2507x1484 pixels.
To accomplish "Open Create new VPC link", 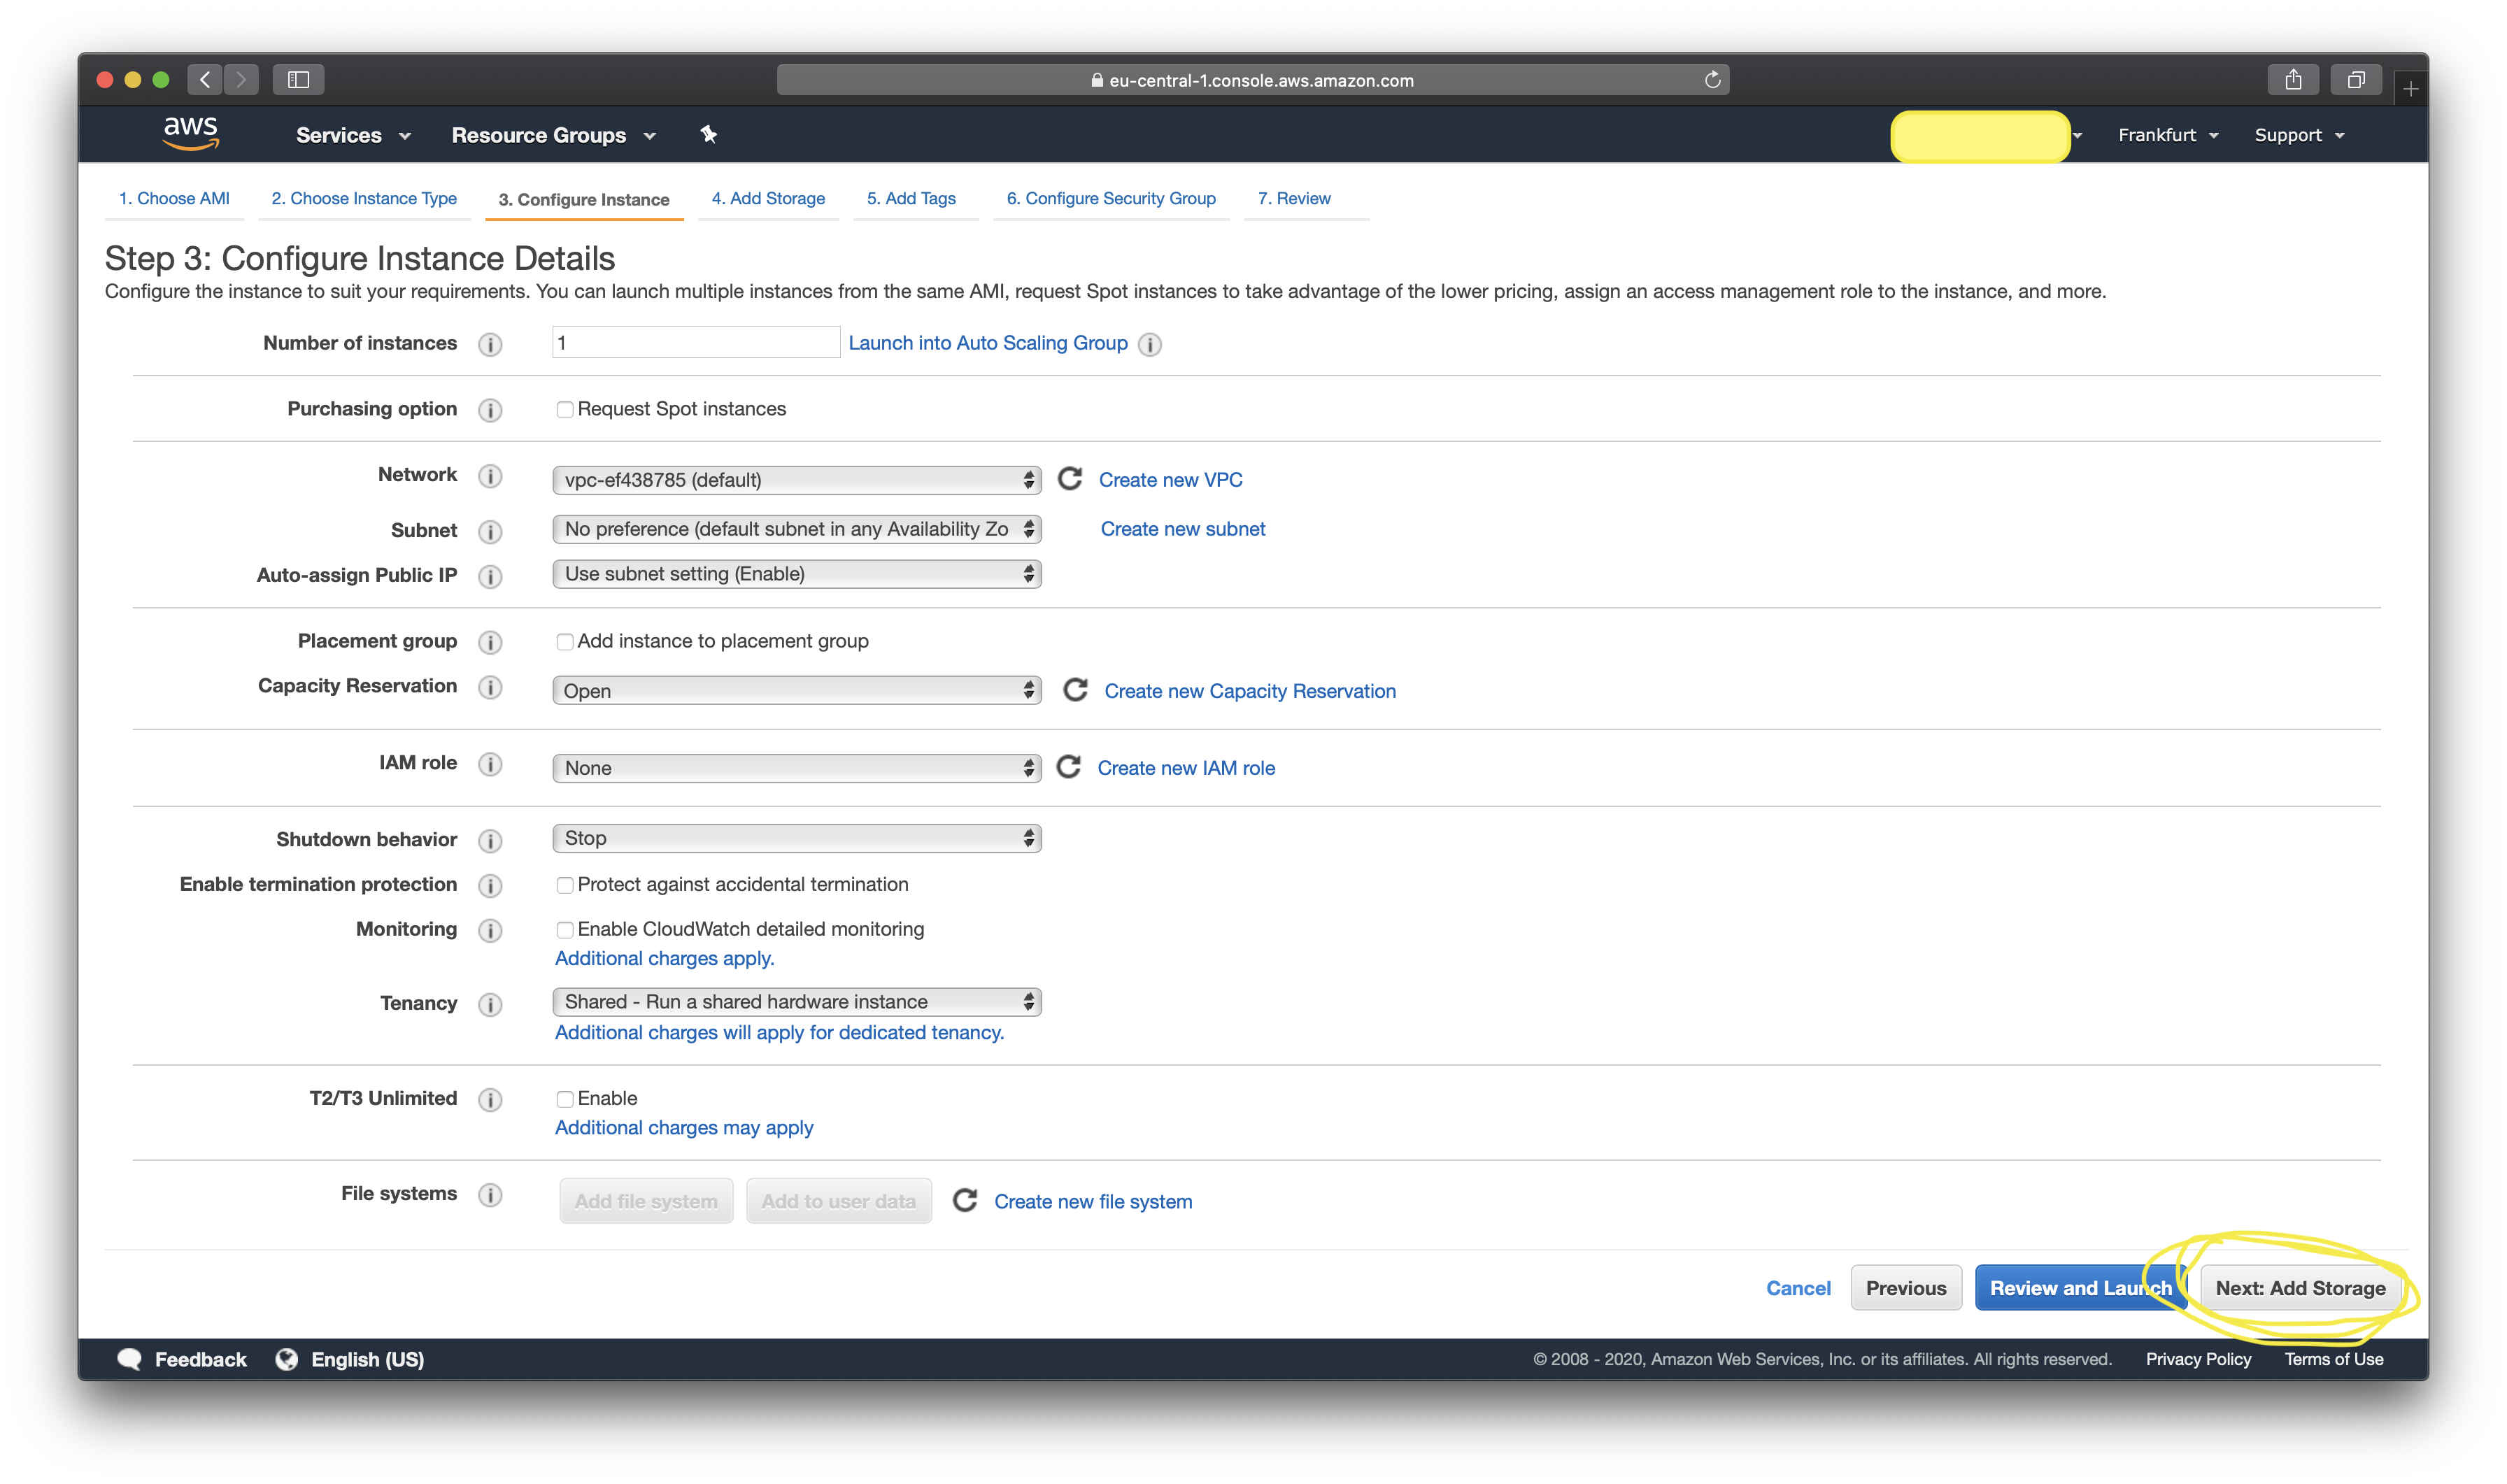I will click(x=1170, y=480).
